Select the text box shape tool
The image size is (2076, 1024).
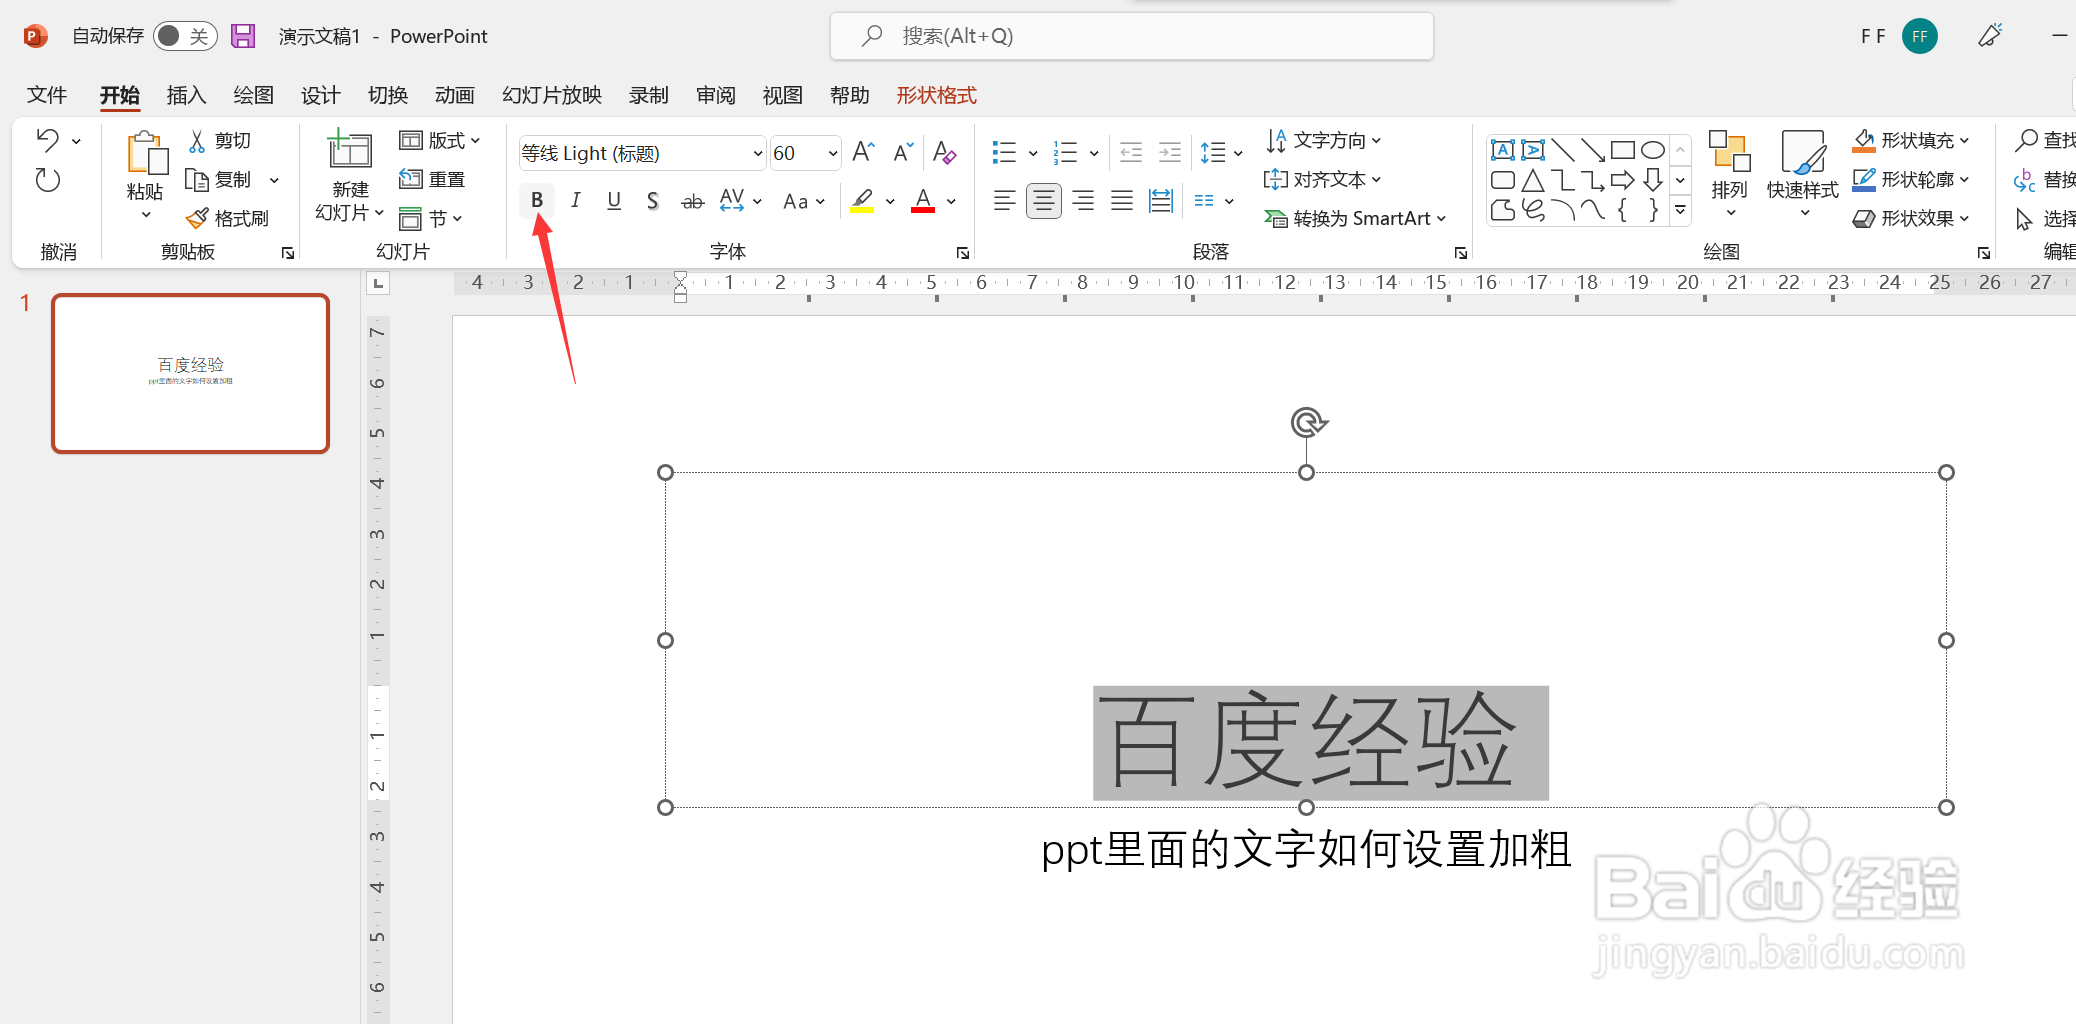click(x=1502, y=150)
